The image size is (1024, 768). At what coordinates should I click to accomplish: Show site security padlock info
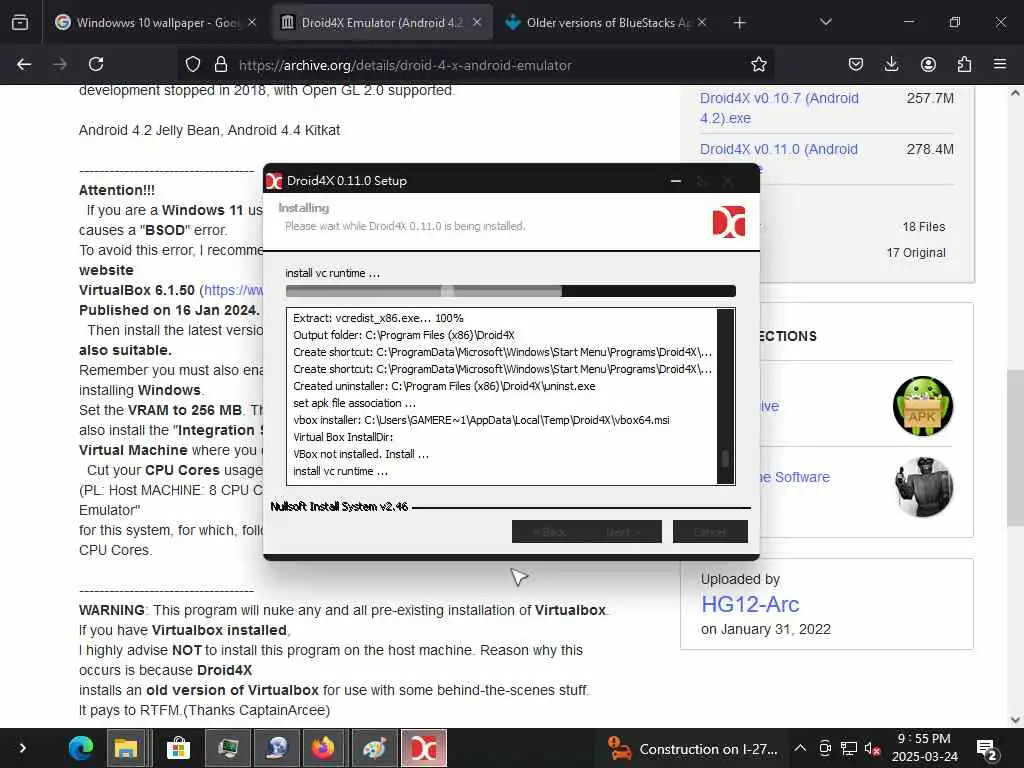pos(221,64)
